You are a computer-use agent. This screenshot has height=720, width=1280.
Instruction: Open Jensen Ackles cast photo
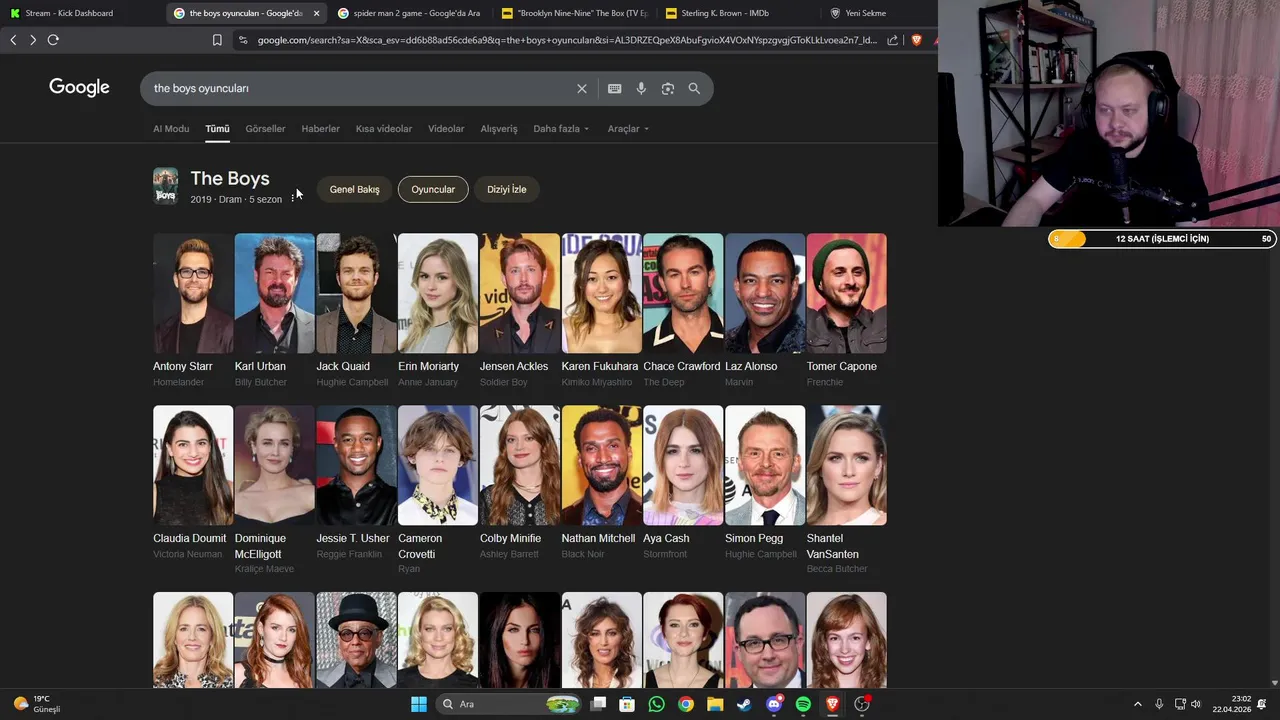tap(520, 293)
